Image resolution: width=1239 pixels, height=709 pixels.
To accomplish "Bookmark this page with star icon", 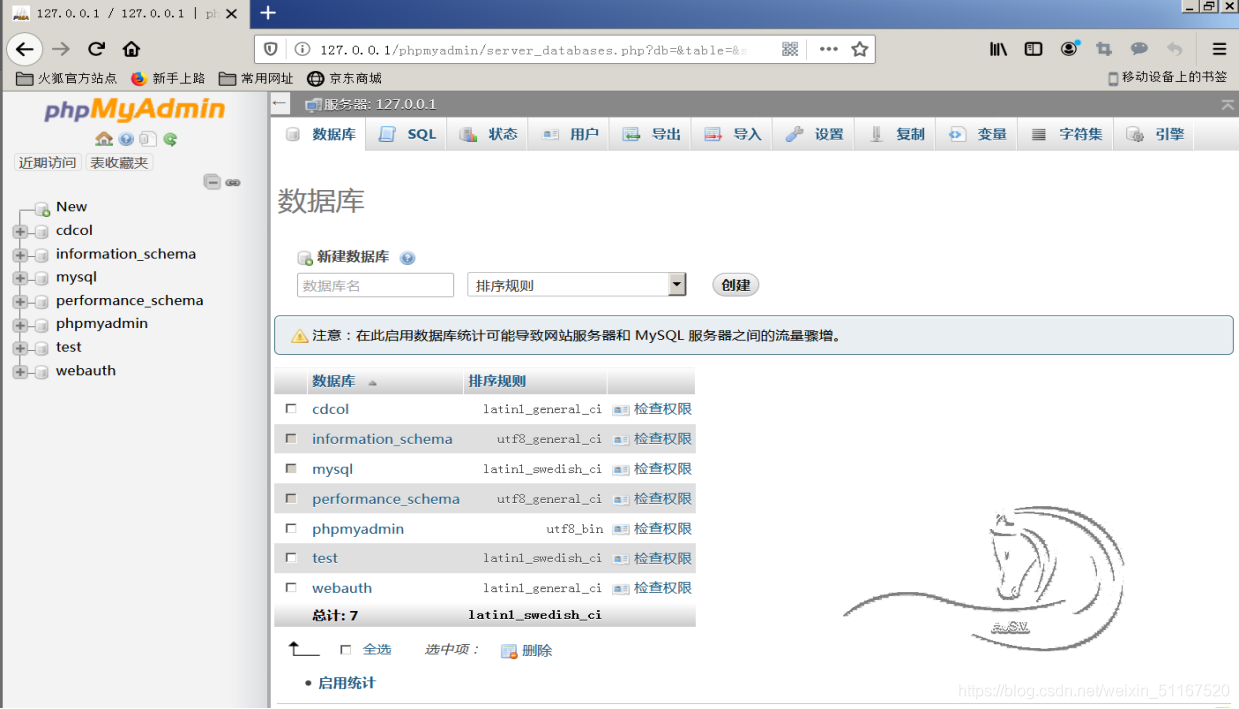I will 859,49.
